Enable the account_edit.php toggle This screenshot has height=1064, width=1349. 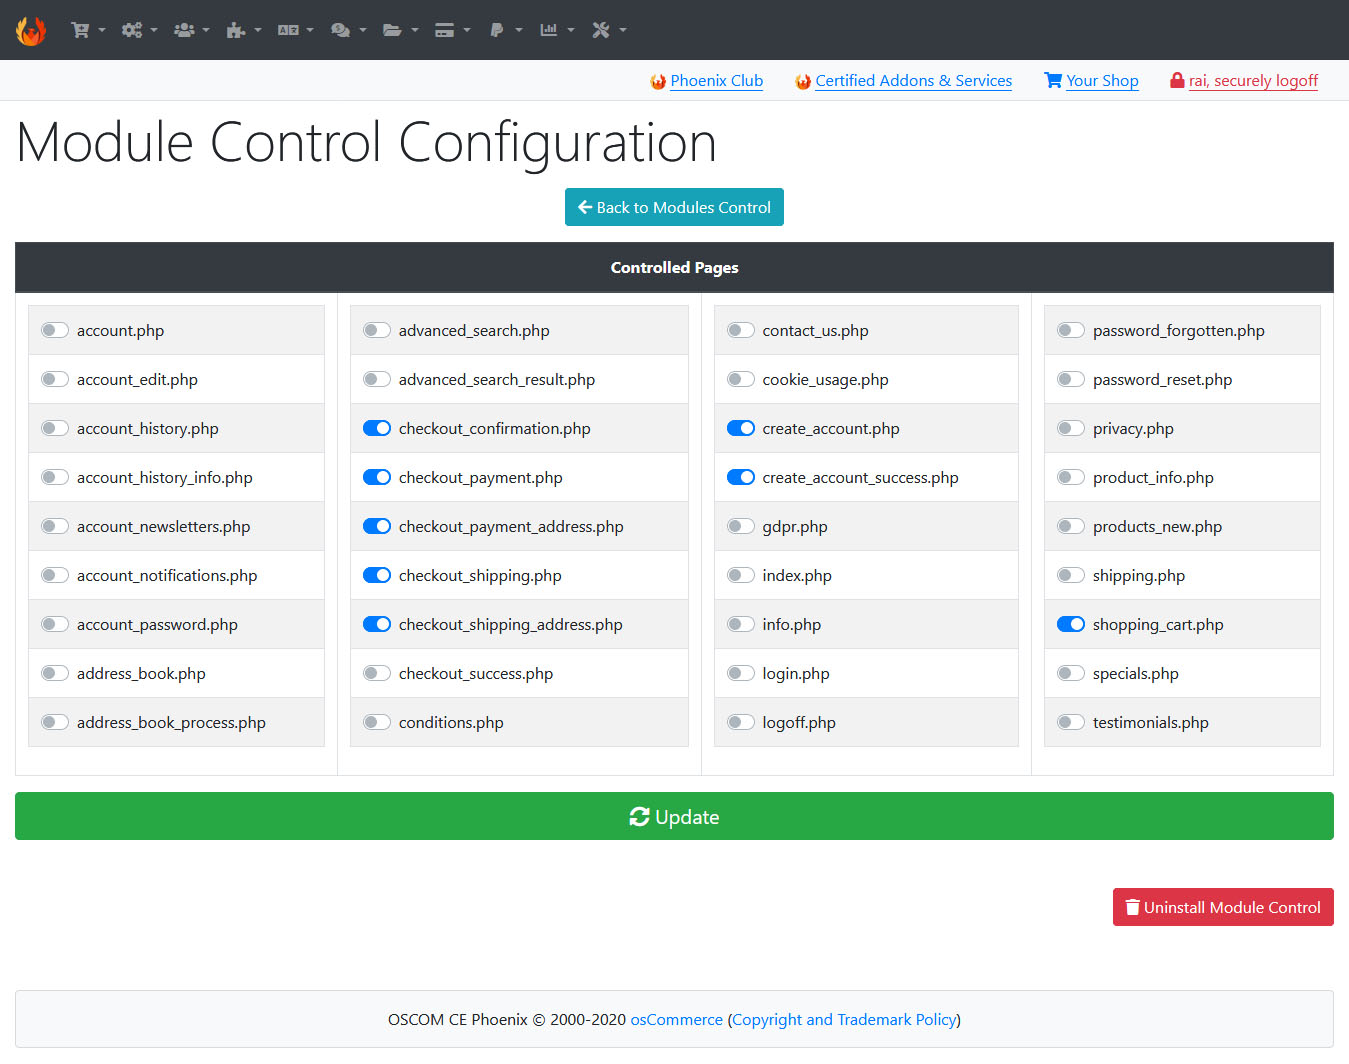55,379
